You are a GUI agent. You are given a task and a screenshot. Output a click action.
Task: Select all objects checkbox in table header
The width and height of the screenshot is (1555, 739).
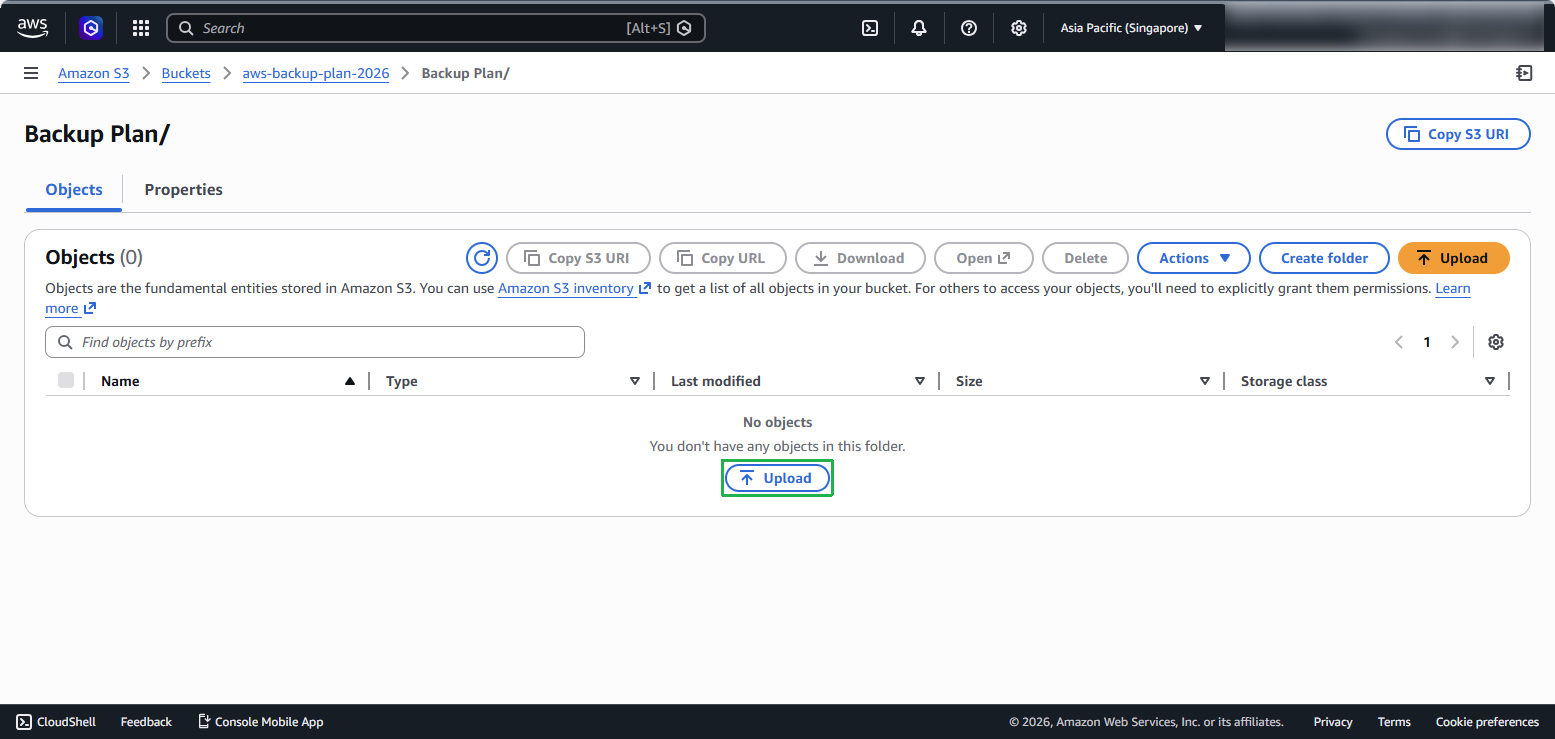coord(66,380)
